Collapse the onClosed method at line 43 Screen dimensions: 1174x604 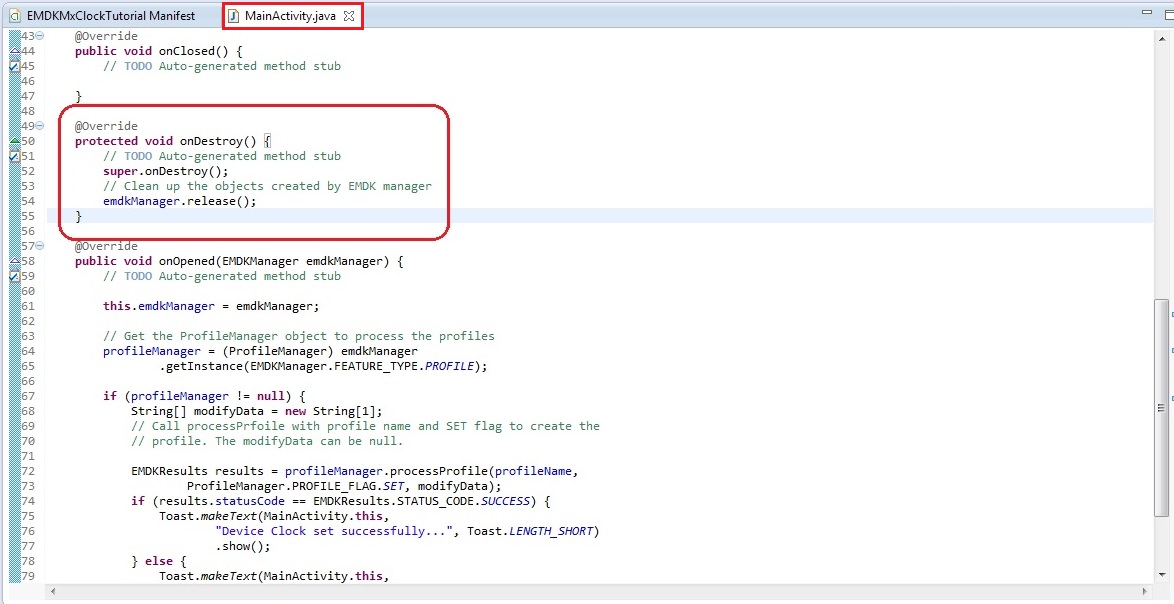39,36
